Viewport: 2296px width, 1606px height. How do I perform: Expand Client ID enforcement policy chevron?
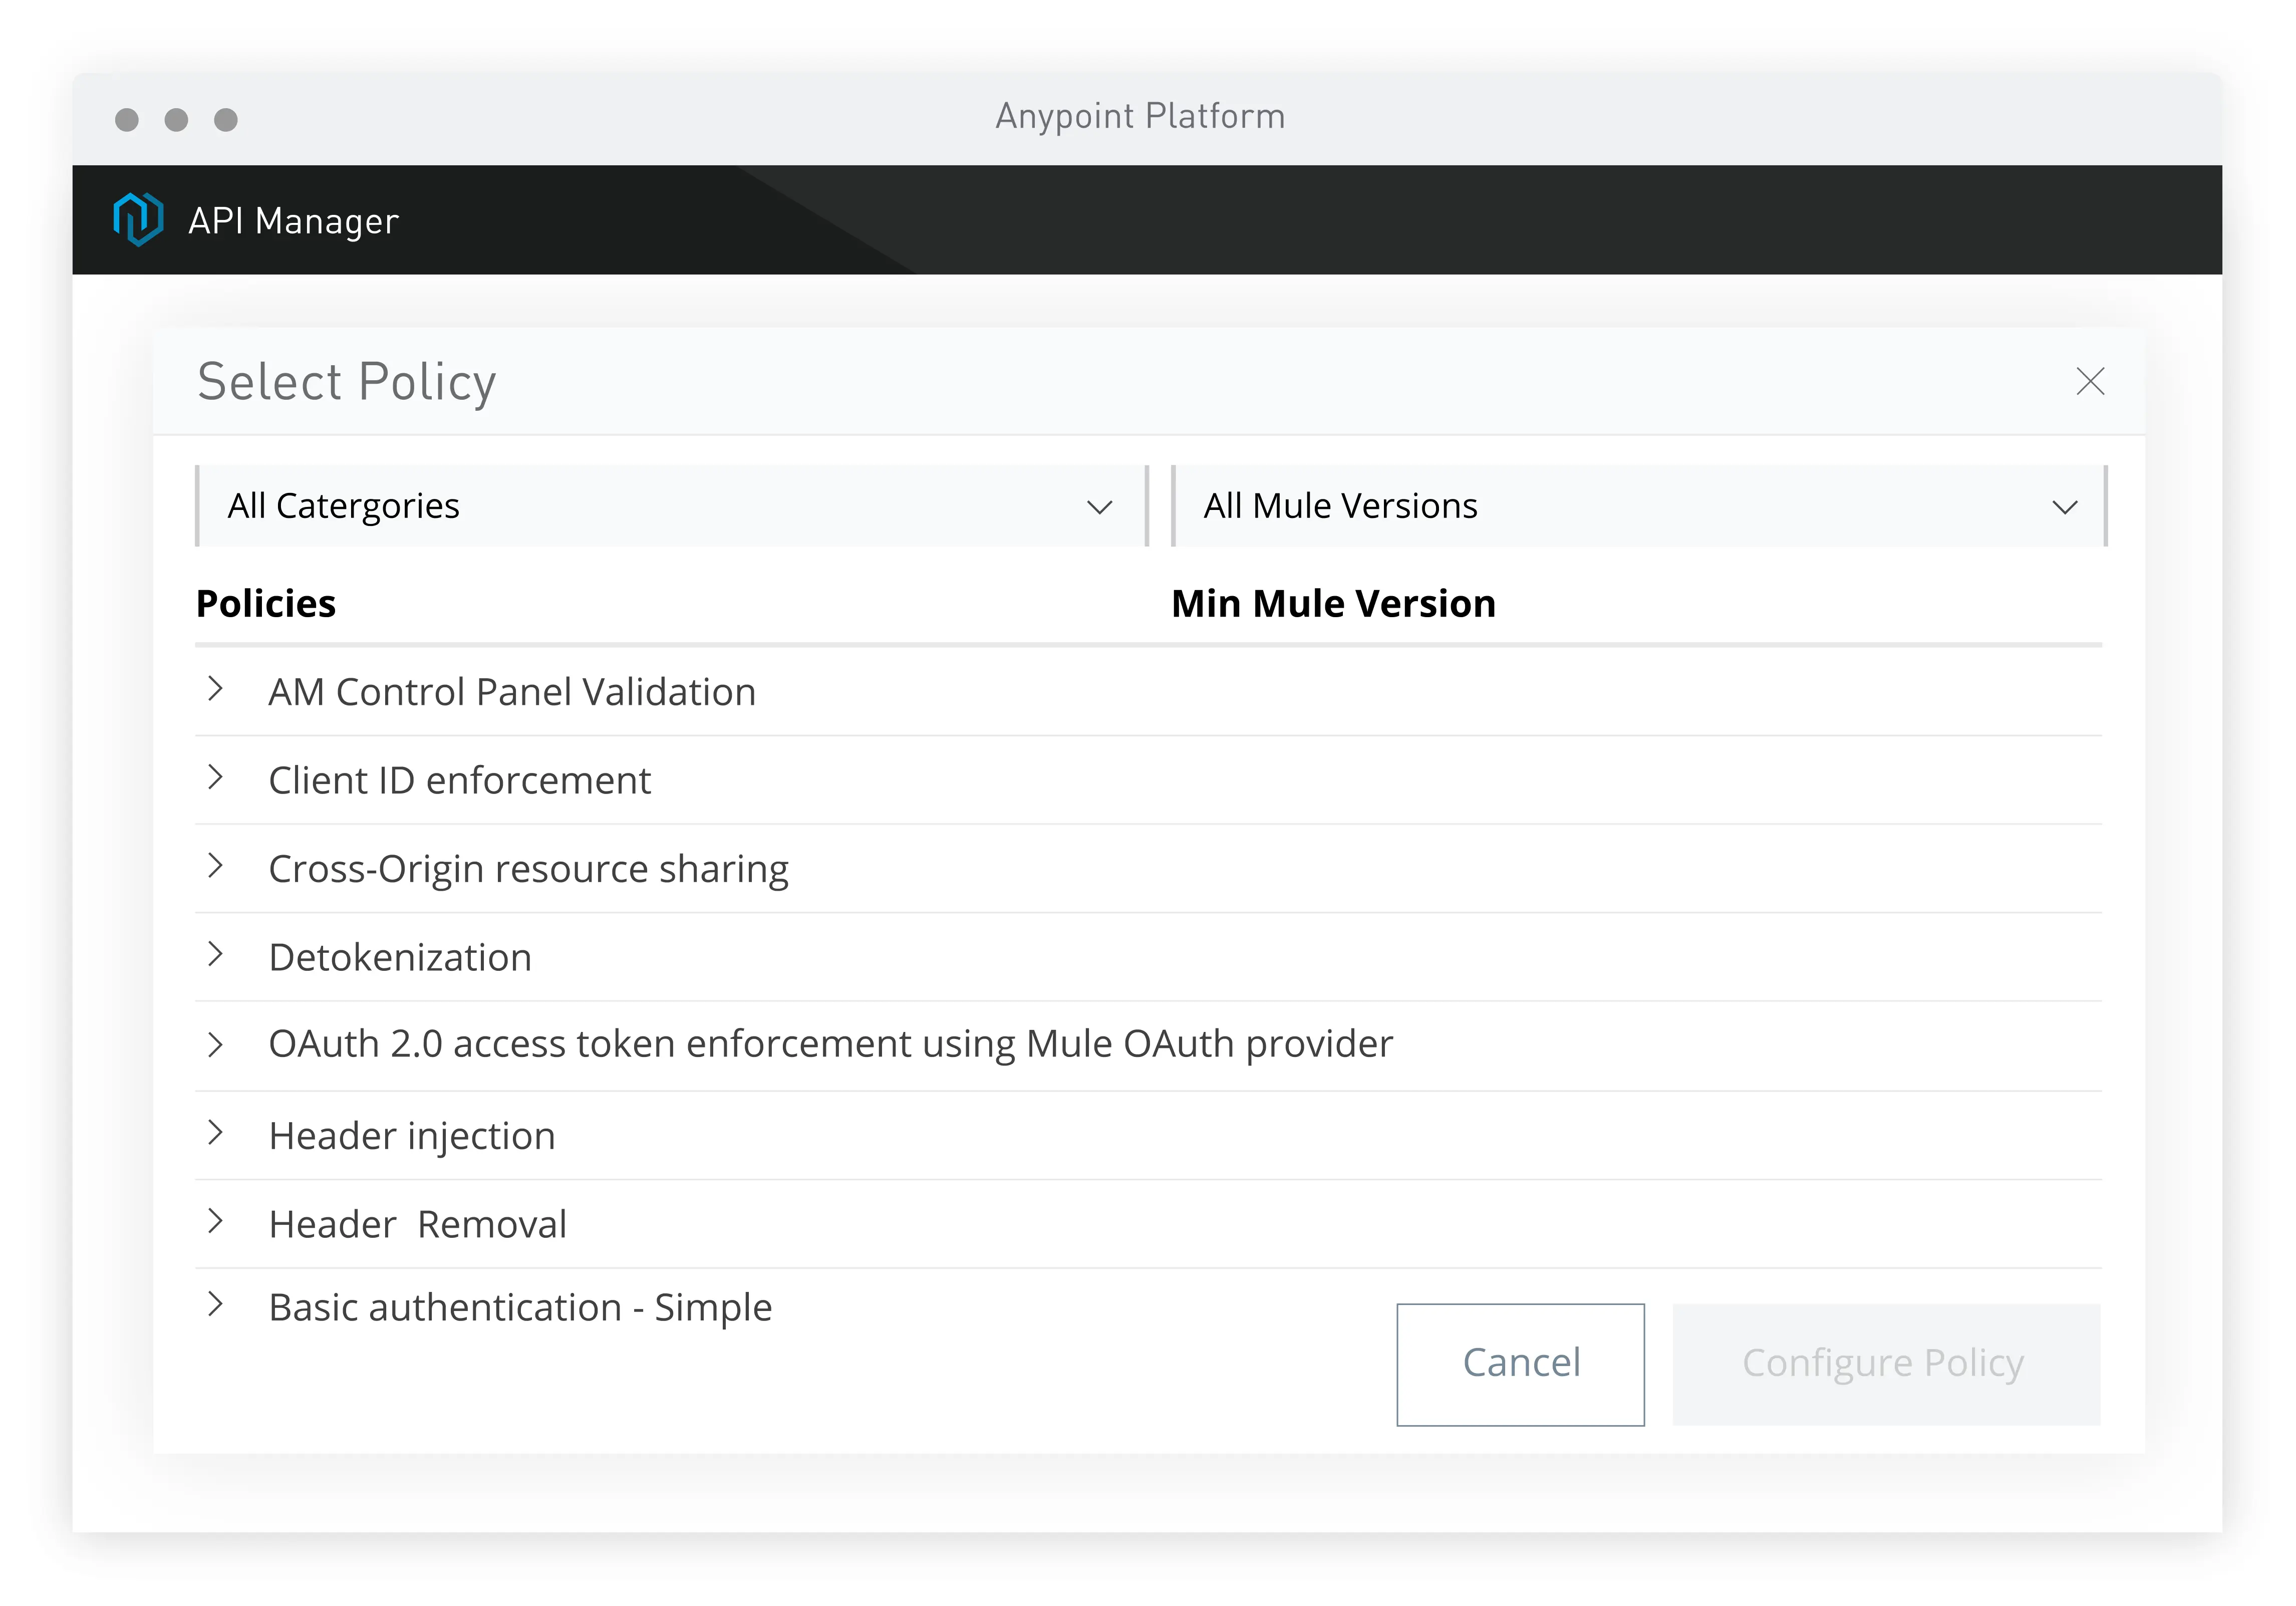pyautogui.click(x=215, y=777)
